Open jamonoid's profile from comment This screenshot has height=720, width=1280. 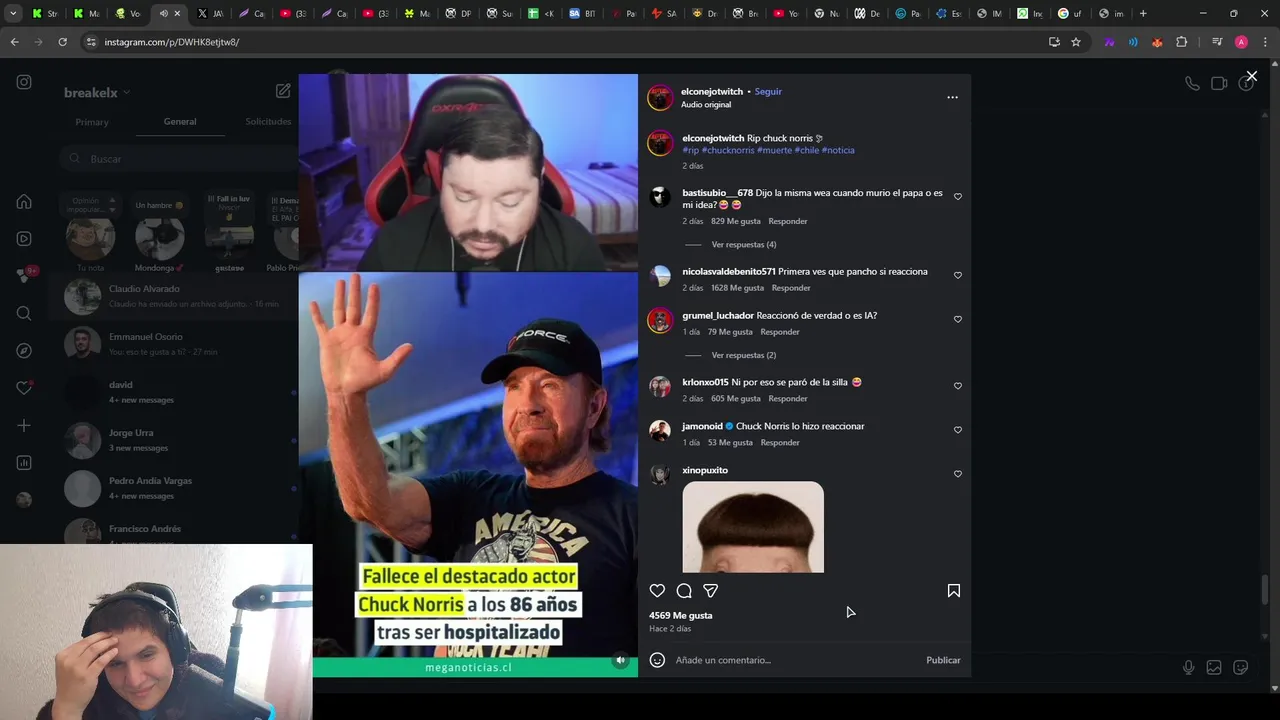(x=702, y=426)
